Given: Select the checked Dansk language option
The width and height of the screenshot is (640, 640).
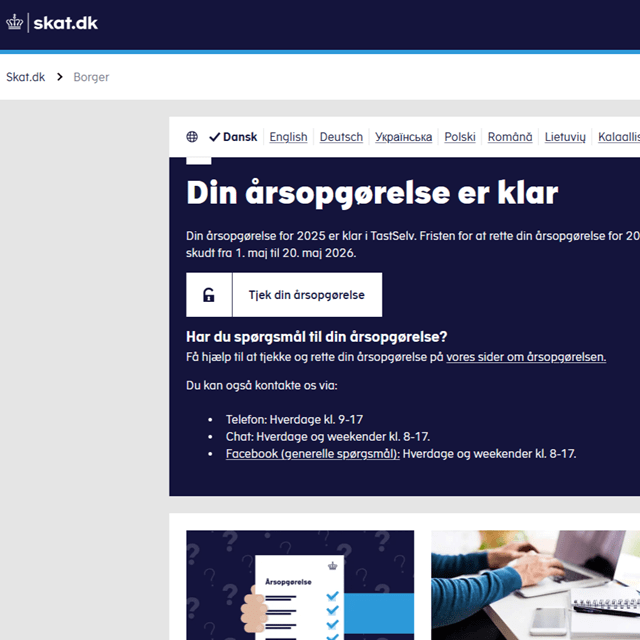Looking at the screenshot, I should point(233,137).
